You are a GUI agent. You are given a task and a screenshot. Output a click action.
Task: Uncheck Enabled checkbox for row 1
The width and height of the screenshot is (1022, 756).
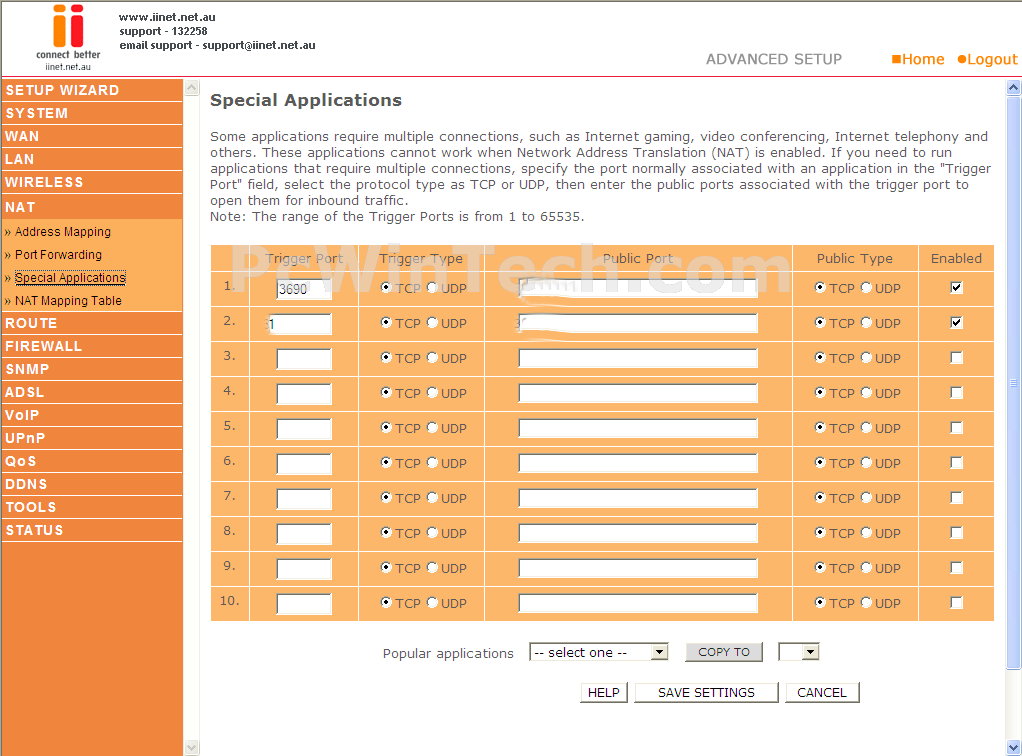point(956,287)
